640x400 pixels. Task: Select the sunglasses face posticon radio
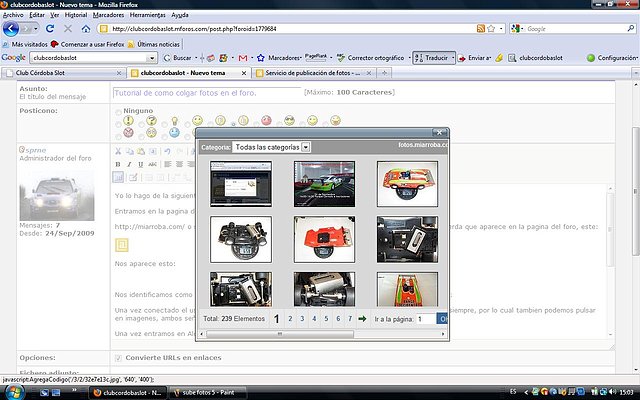point(280,124)
